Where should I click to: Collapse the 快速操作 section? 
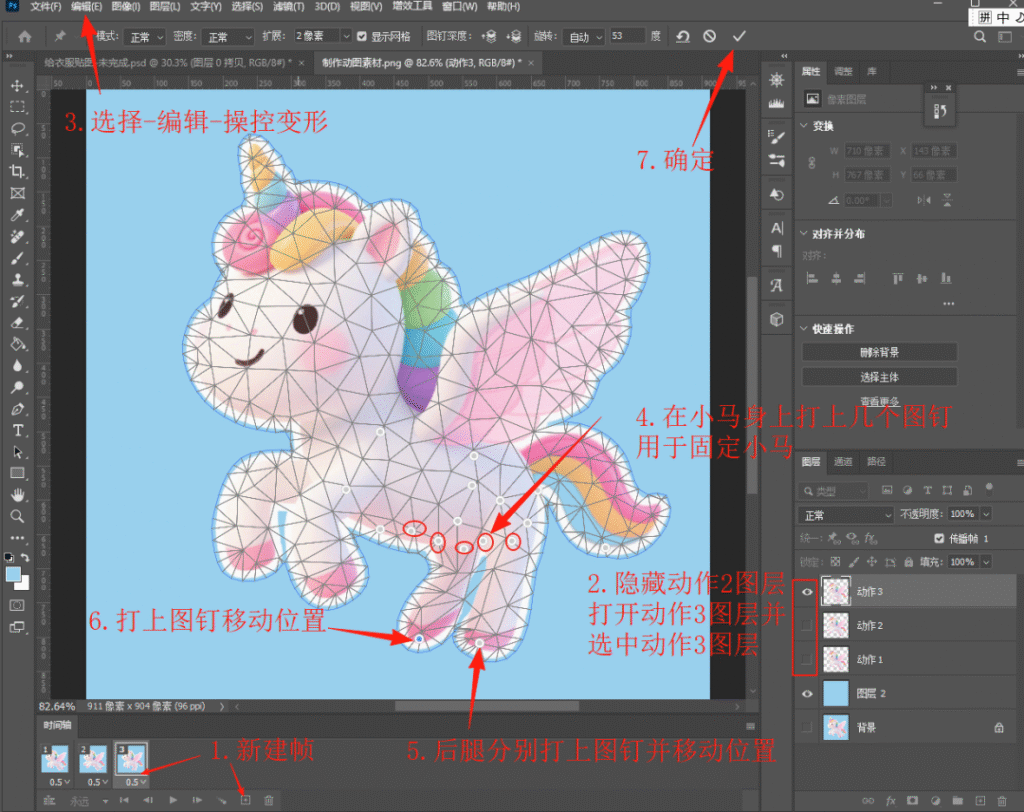click(x=804, y=329)
